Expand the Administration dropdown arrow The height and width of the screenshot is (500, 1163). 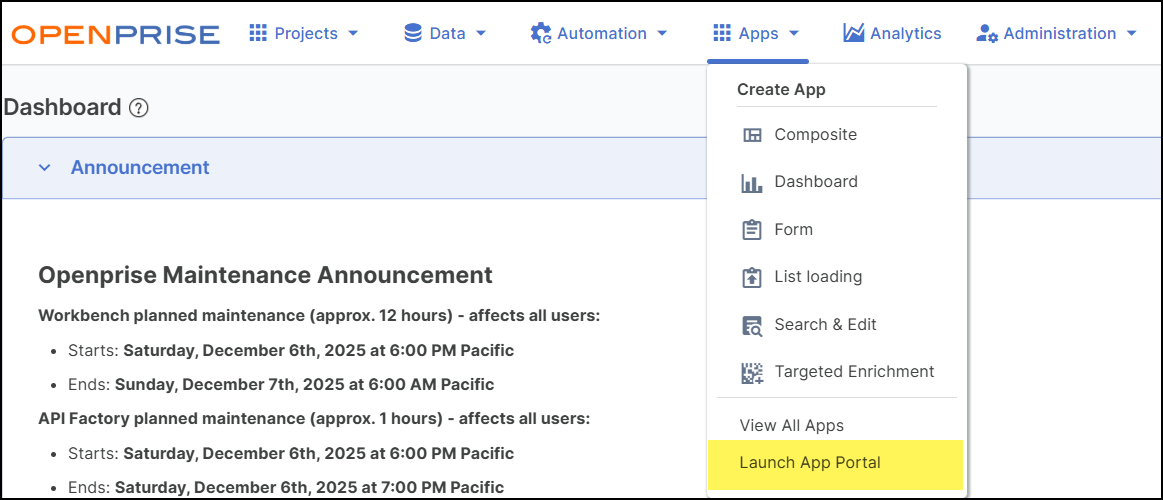[x=1131, y=33]
